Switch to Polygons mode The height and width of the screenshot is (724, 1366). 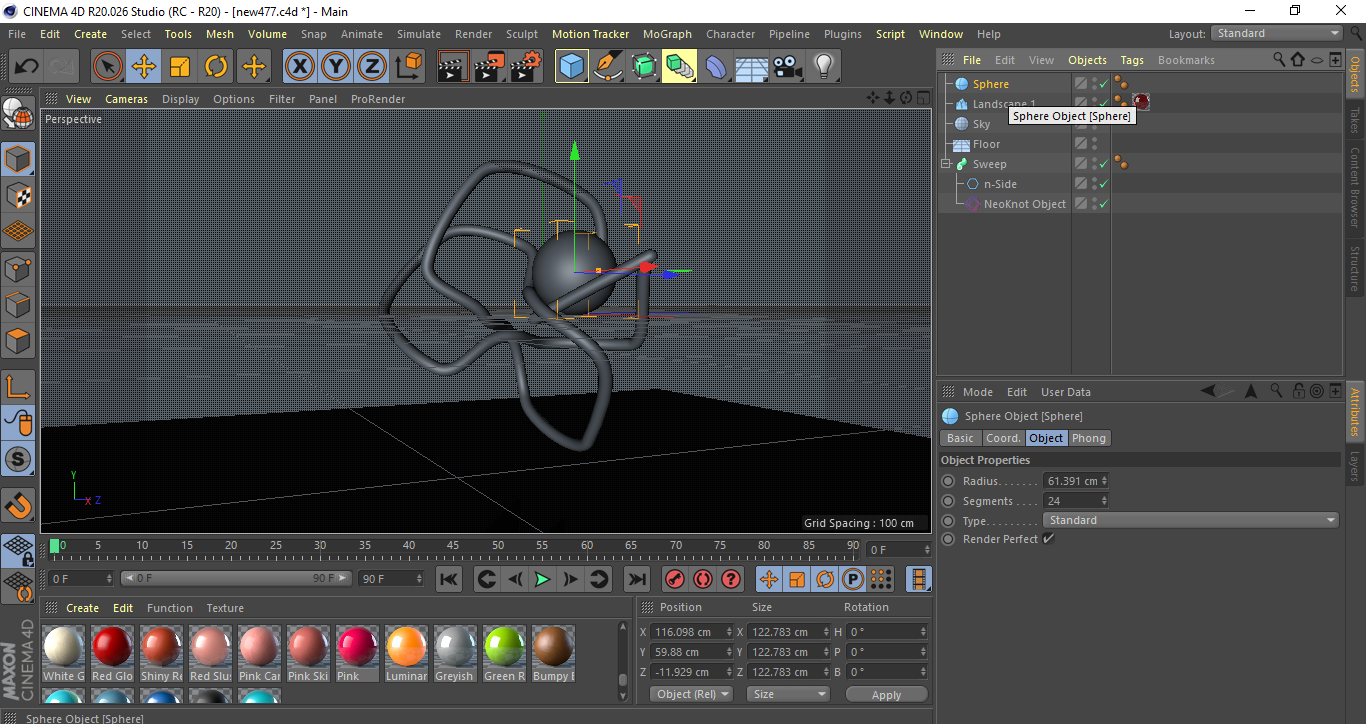pyautogui.click(x=18, y=341)
